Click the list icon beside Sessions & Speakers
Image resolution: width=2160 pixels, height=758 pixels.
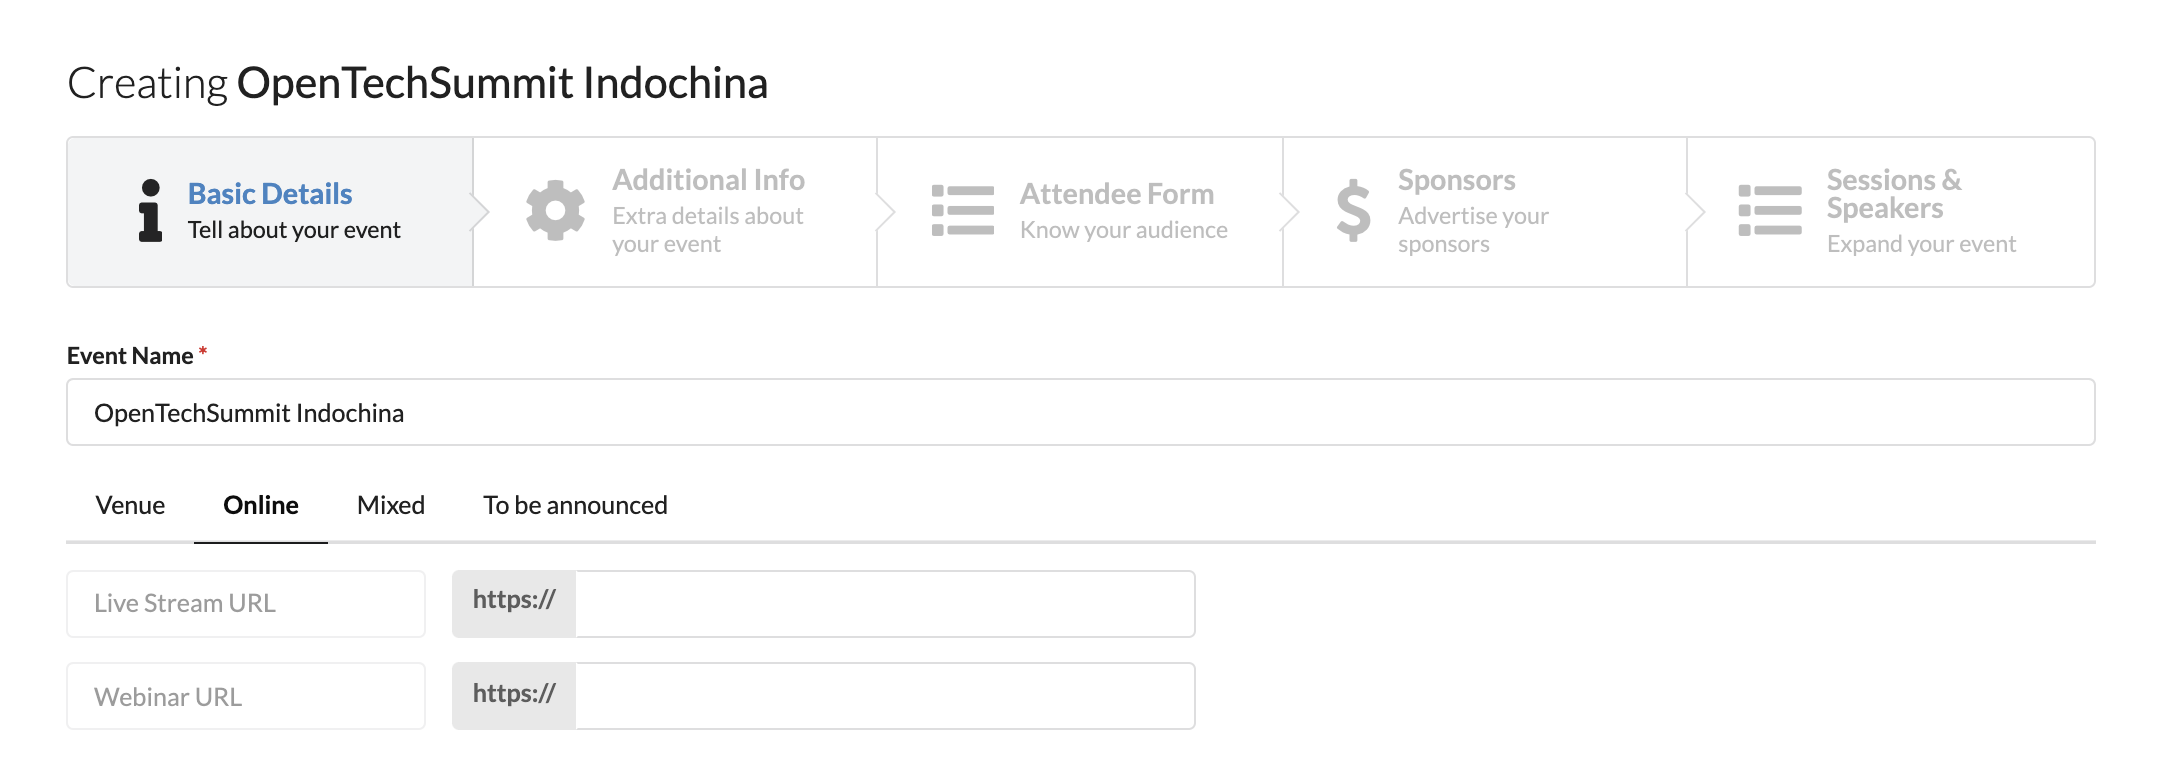(1770, 210)
